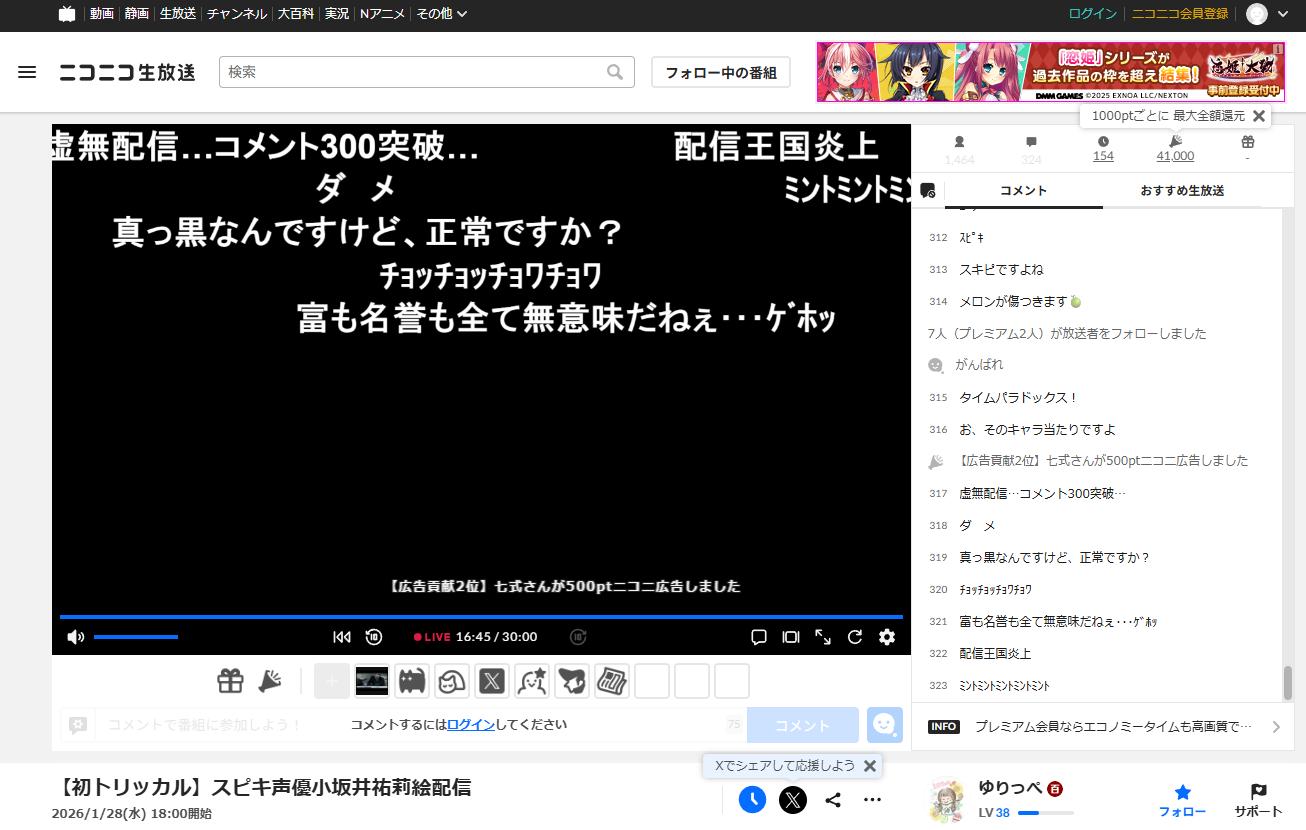This screenshot has height=830, width=1306.
Task: Rewind 10 seconds in the player
Action: pos(374,637)
